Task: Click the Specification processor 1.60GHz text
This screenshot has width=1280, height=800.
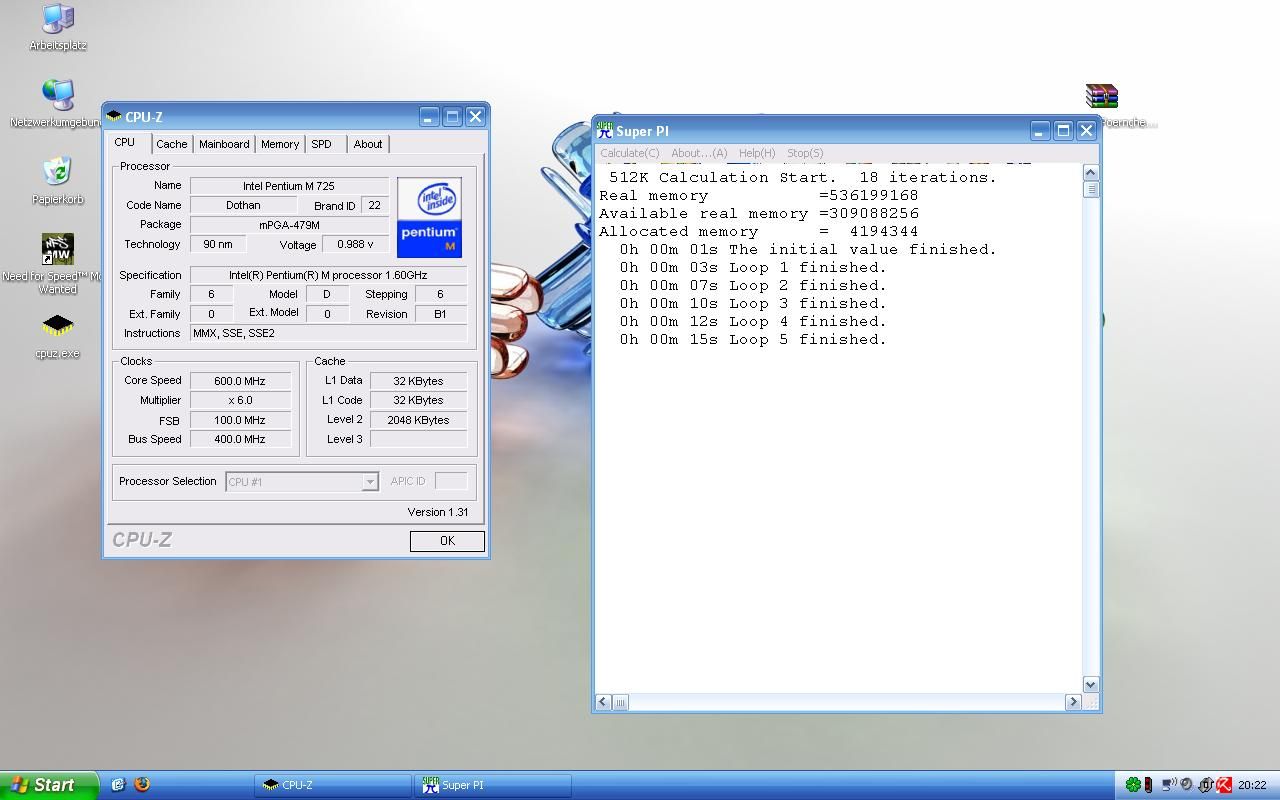Action: pyautogui.click(x=328, y=275)
